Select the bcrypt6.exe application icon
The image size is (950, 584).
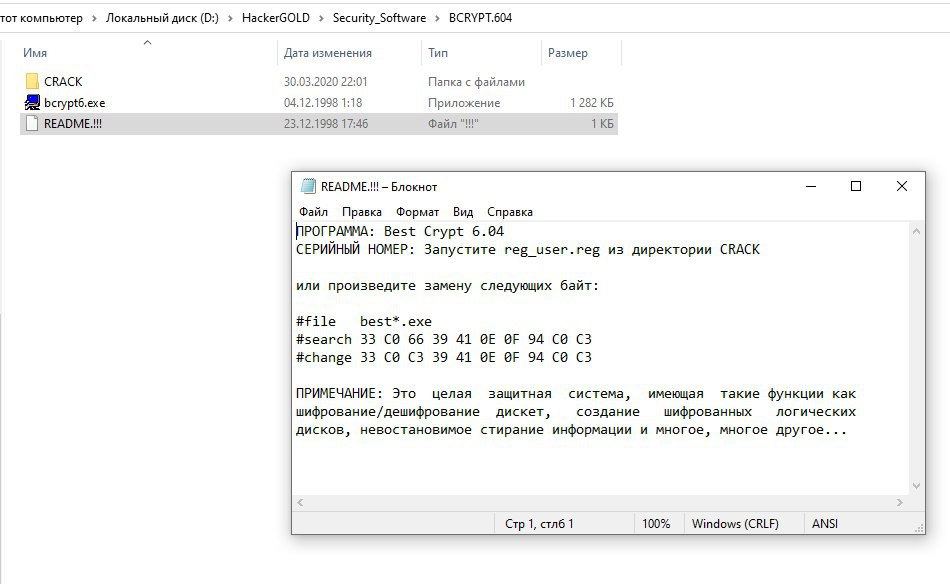coord(32,102)
